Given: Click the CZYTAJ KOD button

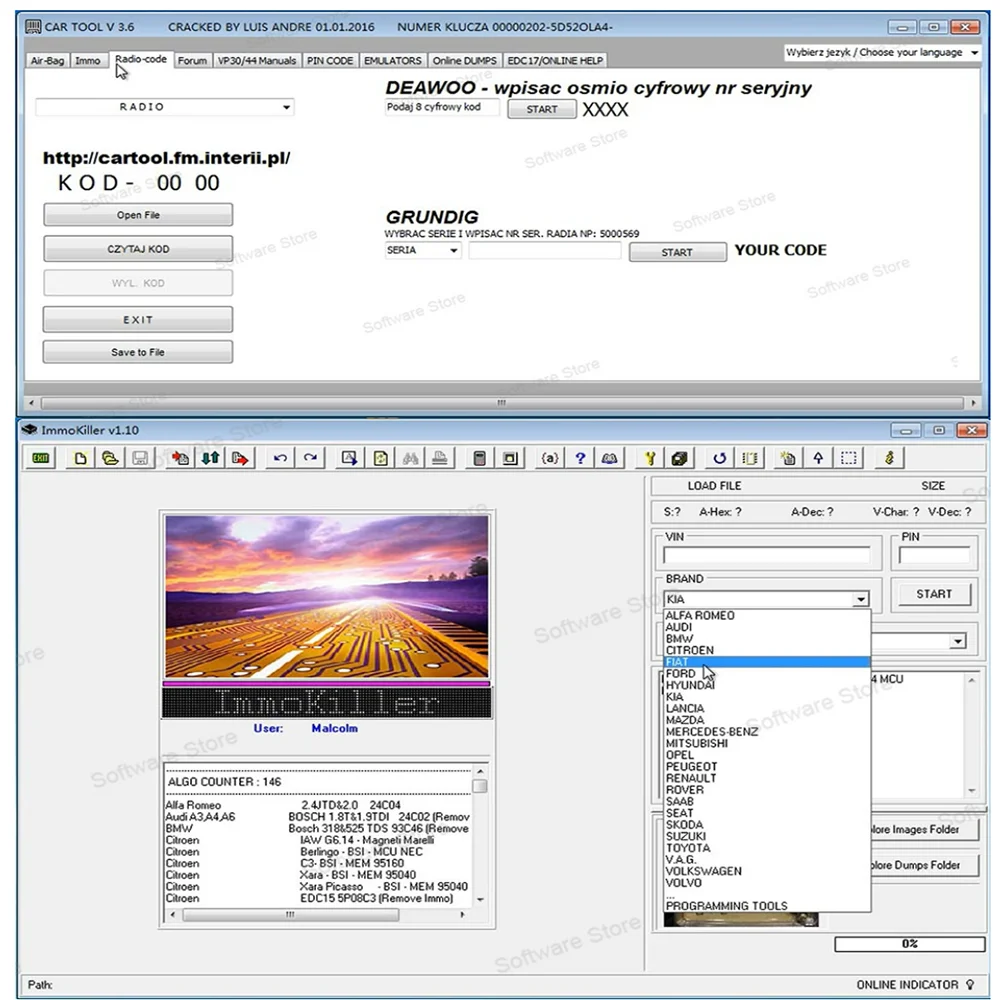Looking at the screenshot, I should tap(138, 249).
